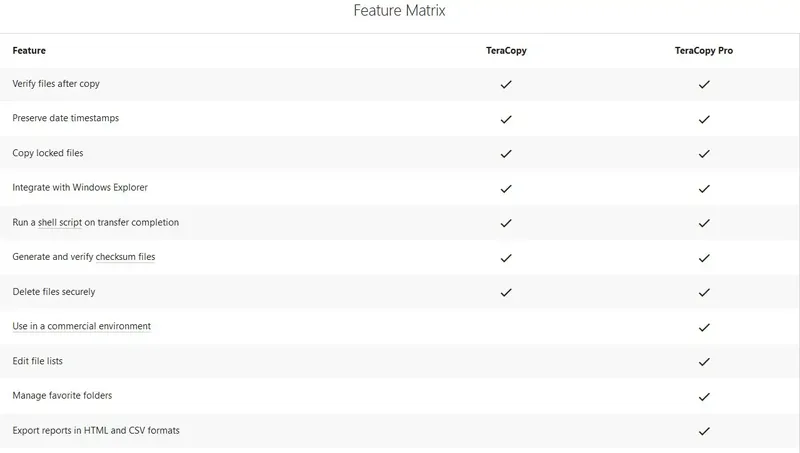Click the Feature column header
This screenshot has width=800, height=453.
(x=29, y=50)
